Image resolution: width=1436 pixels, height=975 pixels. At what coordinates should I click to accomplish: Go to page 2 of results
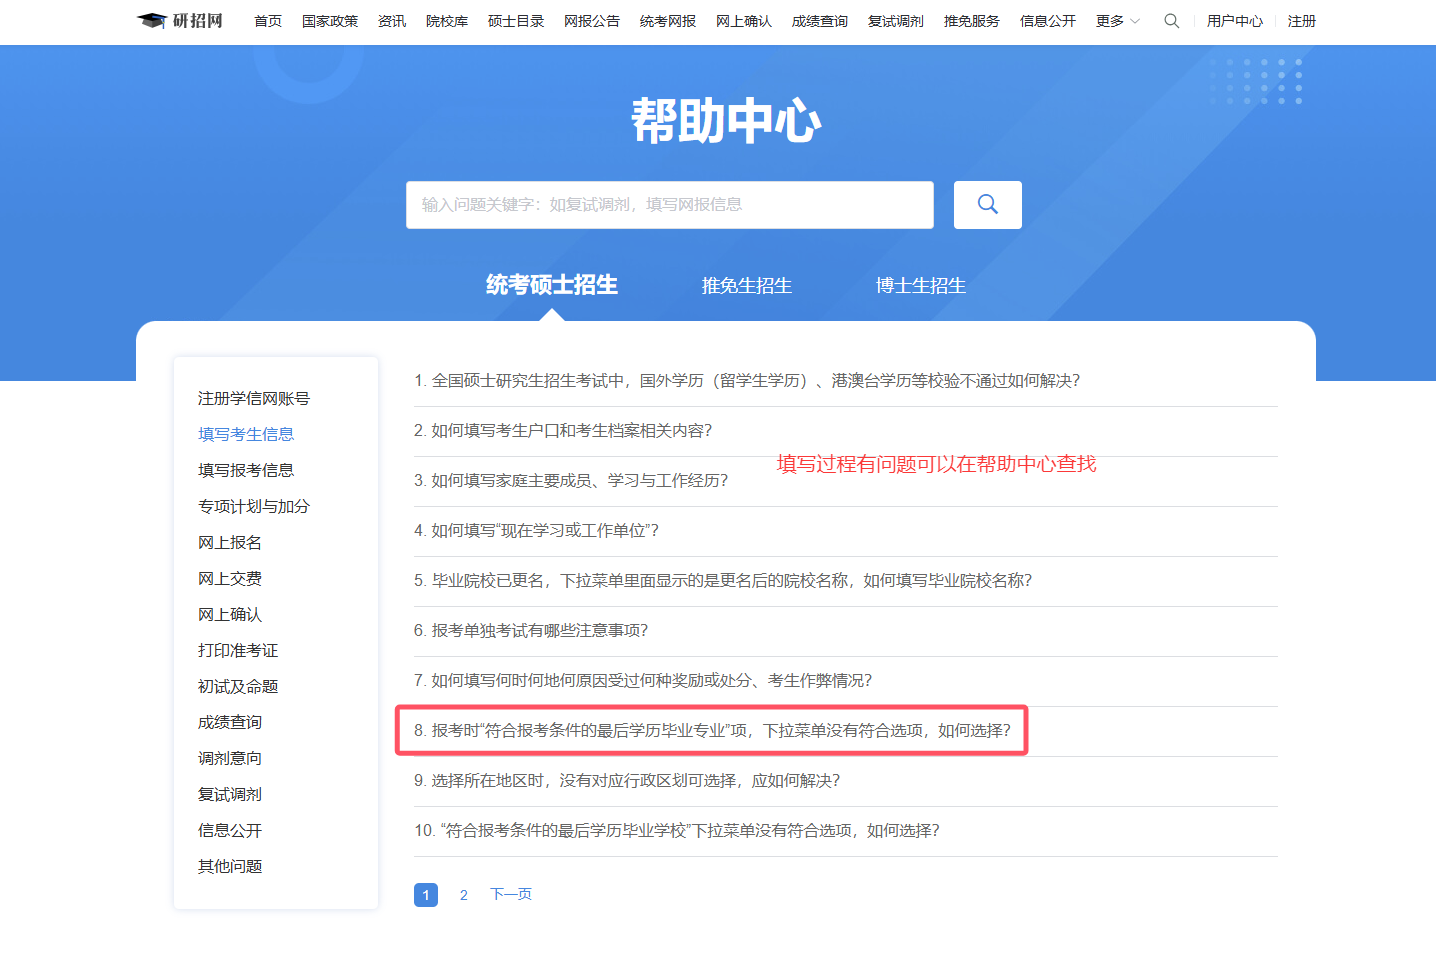(x=463, y=895)
